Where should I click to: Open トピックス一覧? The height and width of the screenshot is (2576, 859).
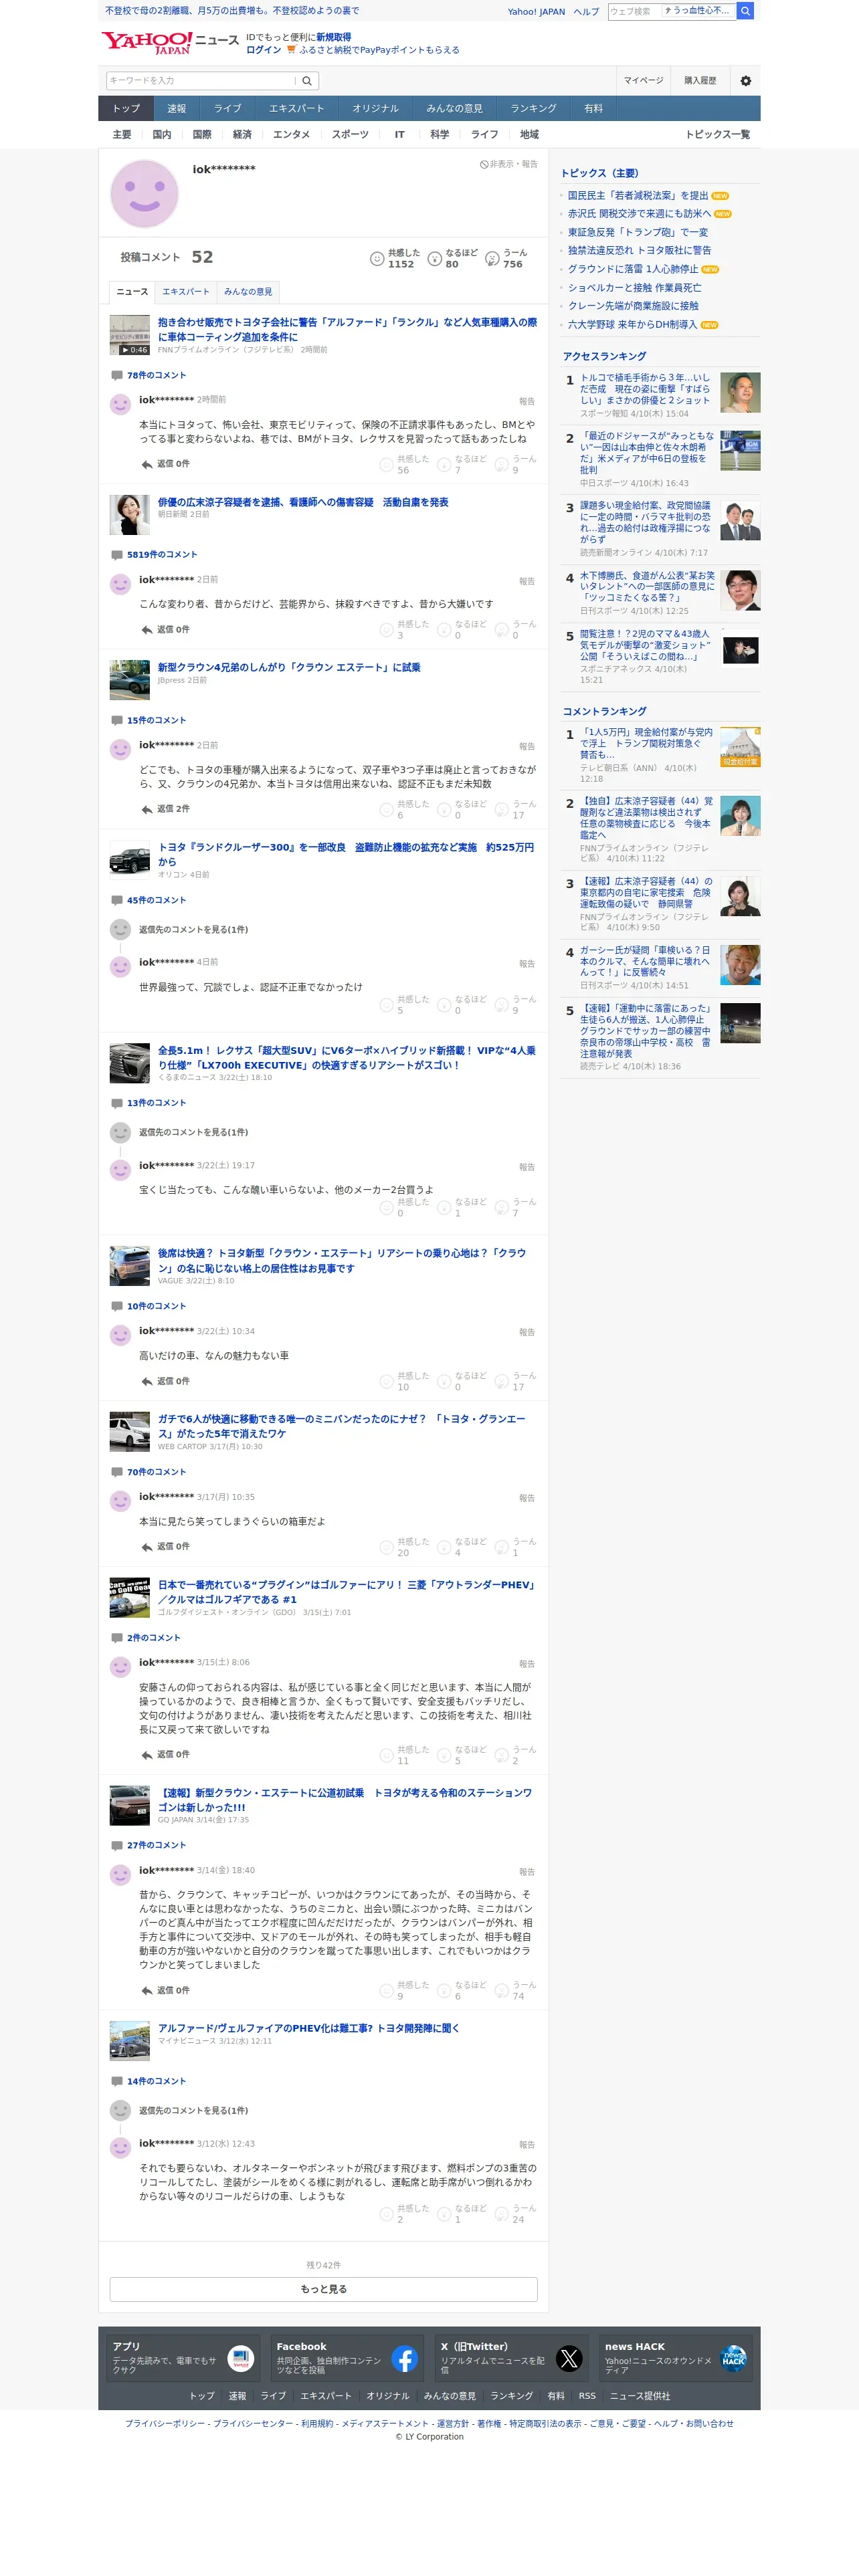(x=717, y=135)
